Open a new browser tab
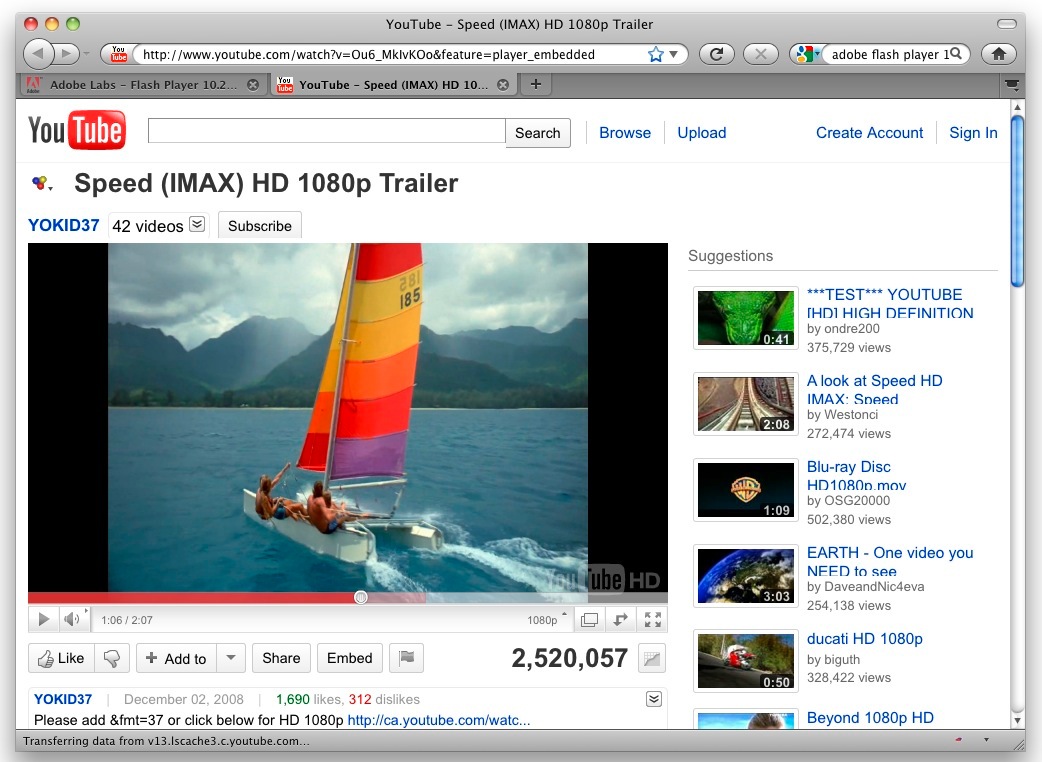 (x=535, y=85)
